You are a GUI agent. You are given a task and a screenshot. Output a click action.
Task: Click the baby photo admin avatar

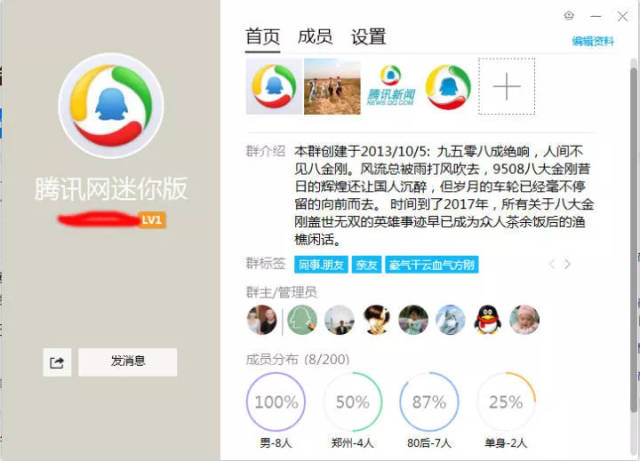coord(524,320)
